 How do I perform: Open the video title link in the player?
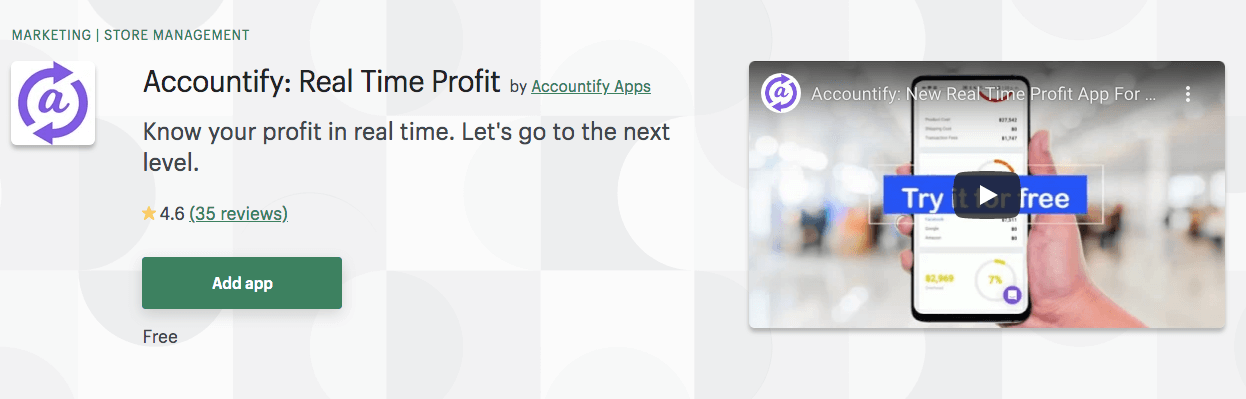pos(984,95)
